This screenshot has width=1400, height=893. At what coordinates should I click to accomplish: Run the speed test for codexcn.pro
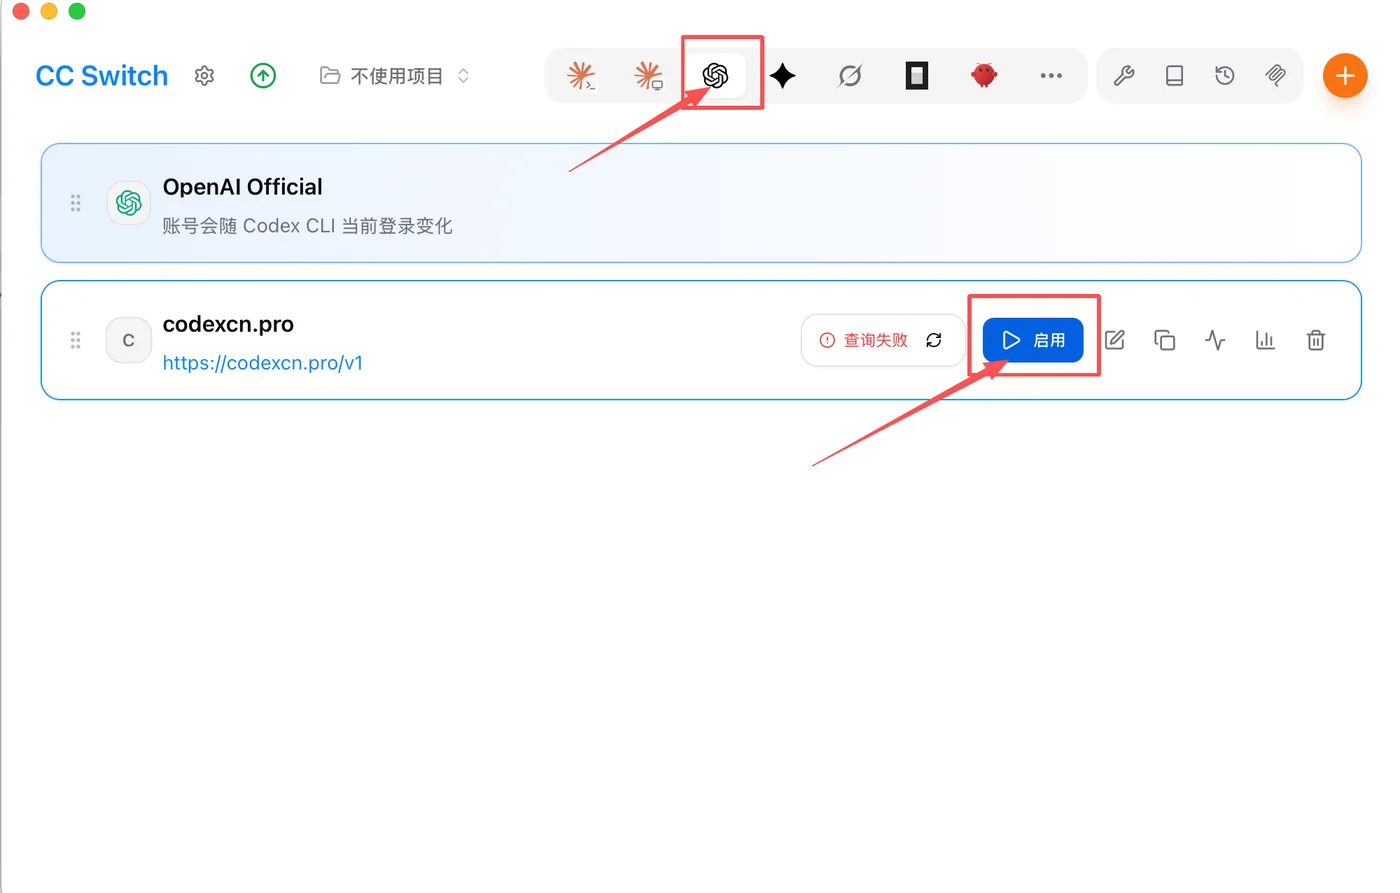[x=1215, y=340]
